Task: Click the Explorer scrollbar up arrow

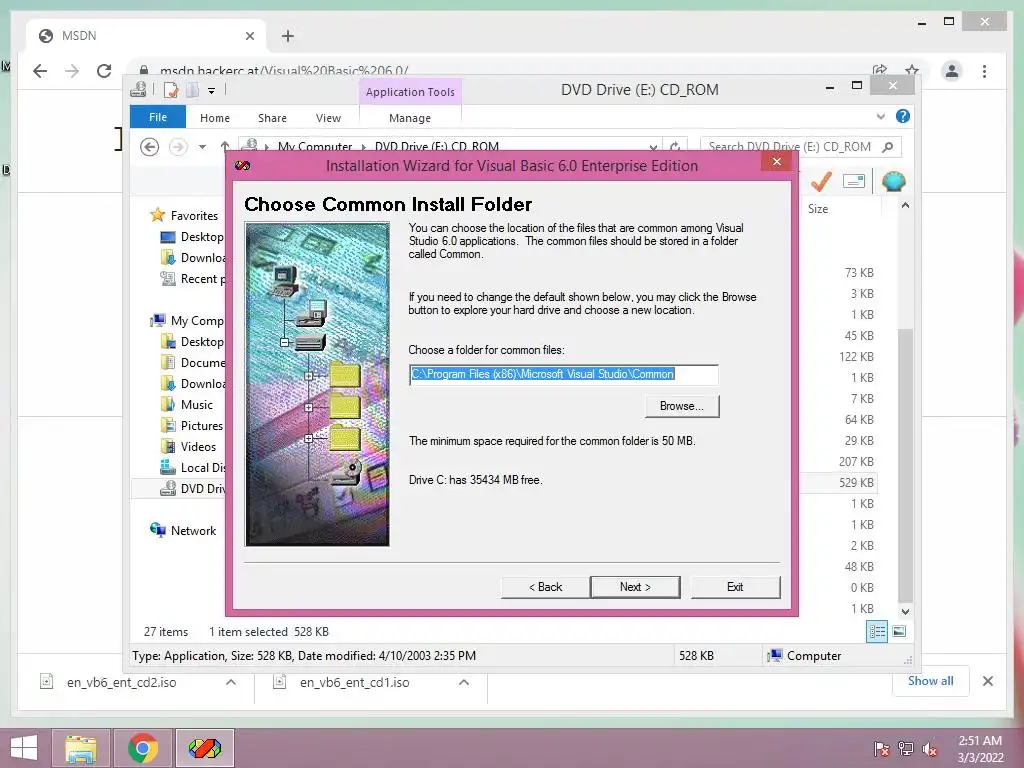Action: 905,205
